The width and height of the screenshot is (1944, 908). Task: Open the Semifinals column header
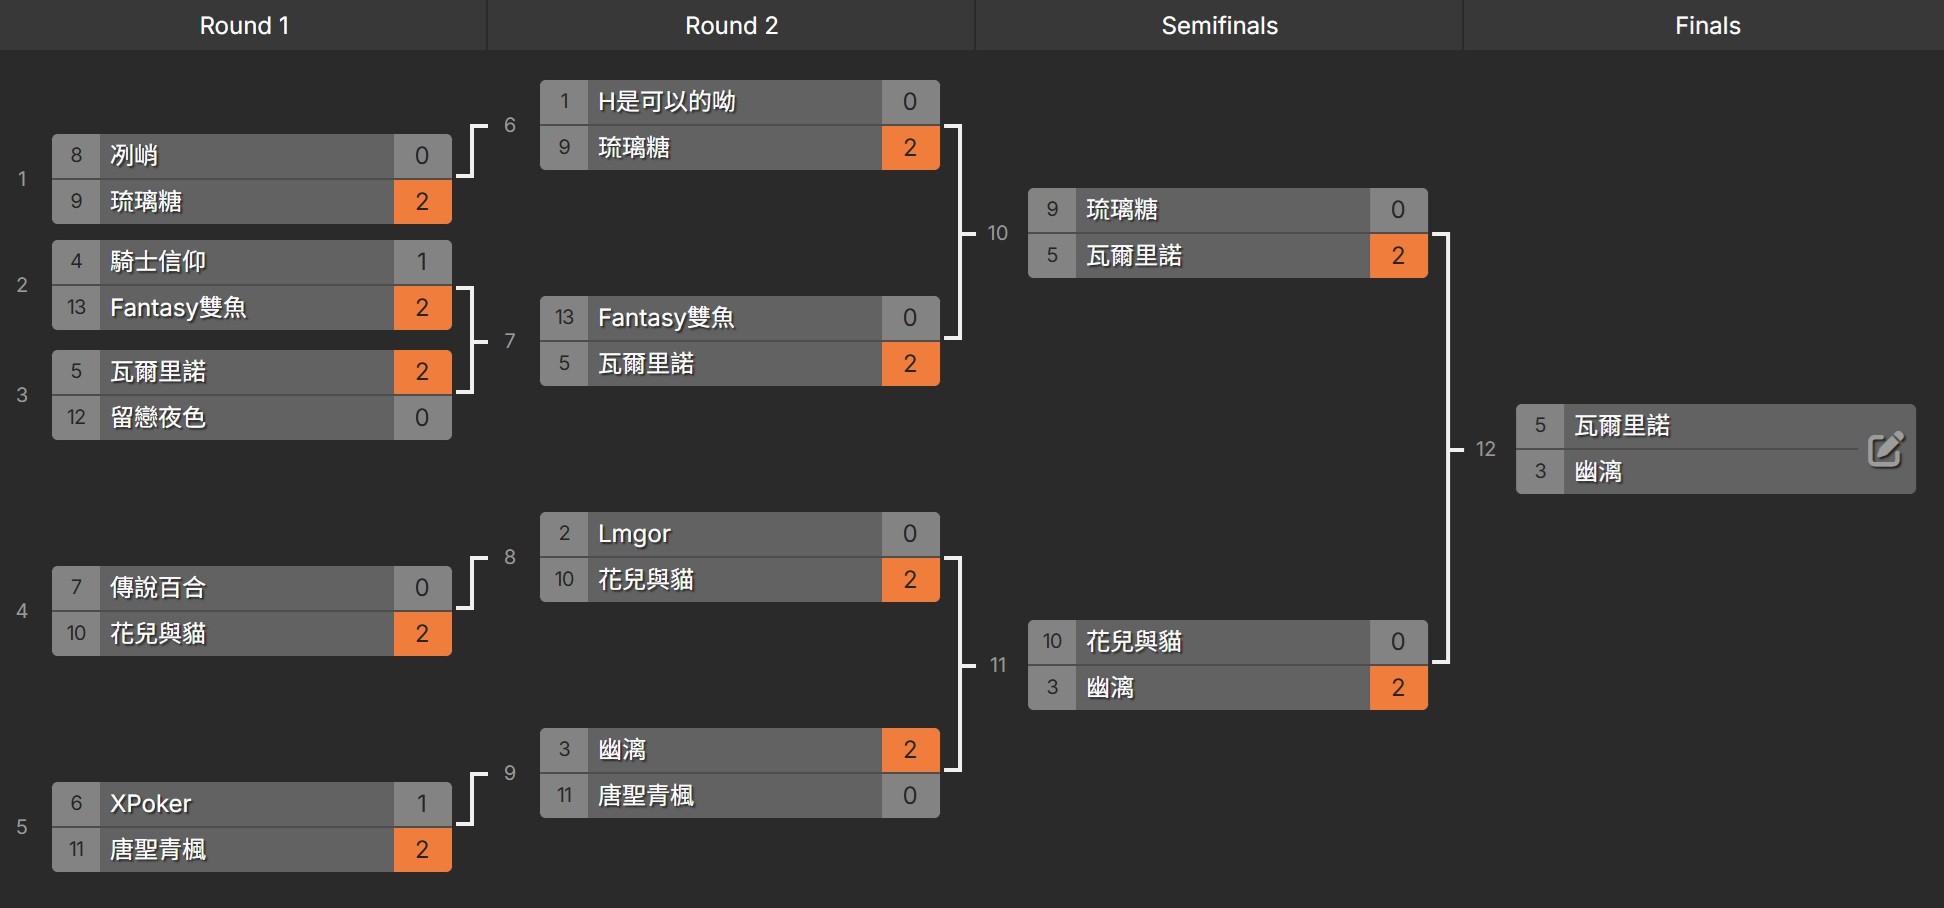[1219, 26]
